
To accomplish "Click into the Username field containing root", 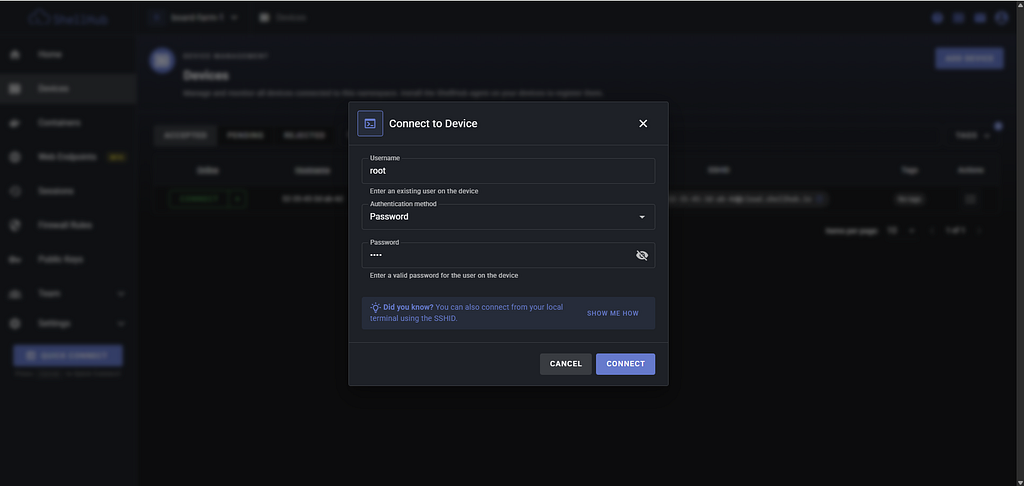I will (508, 171).
